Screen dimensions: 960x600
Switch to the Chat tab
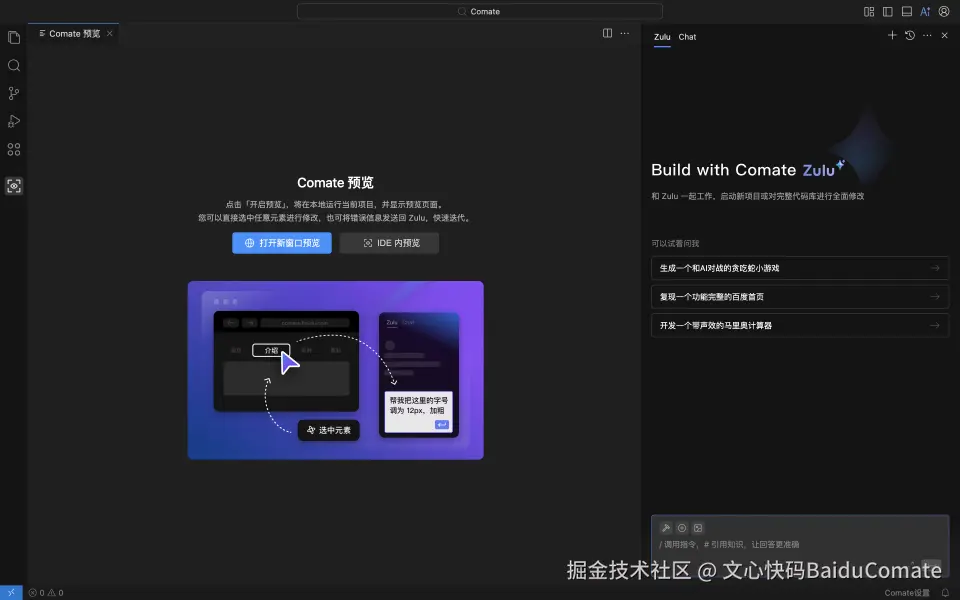pyautogui.click(x=687, y=37)
